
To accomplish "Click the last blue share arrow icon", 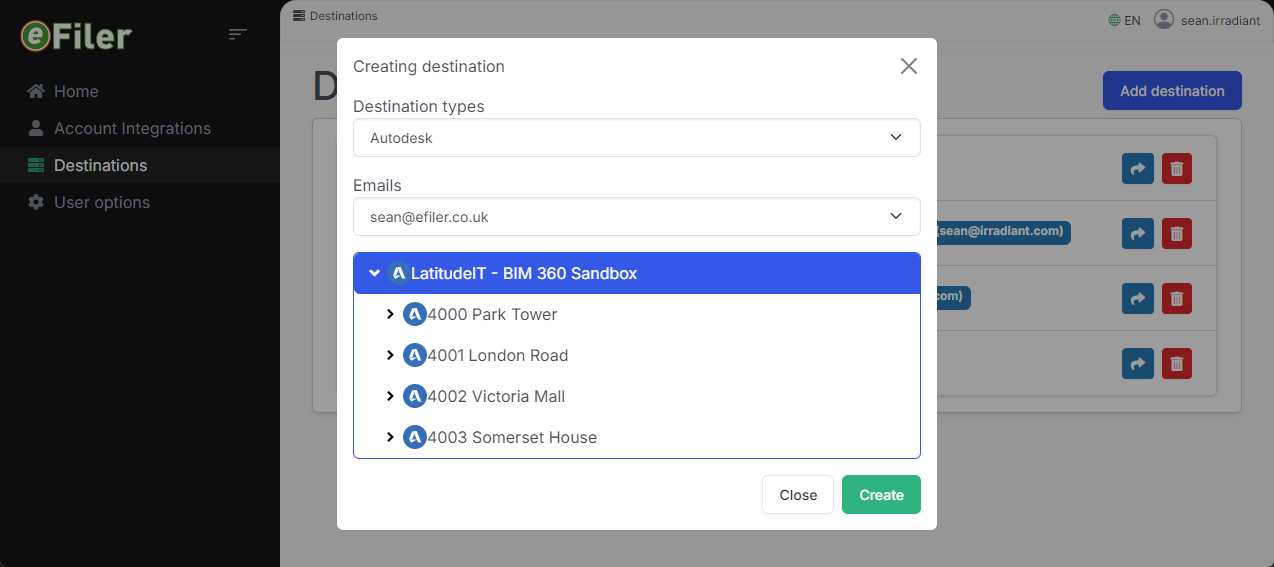I will point(1137,363).
